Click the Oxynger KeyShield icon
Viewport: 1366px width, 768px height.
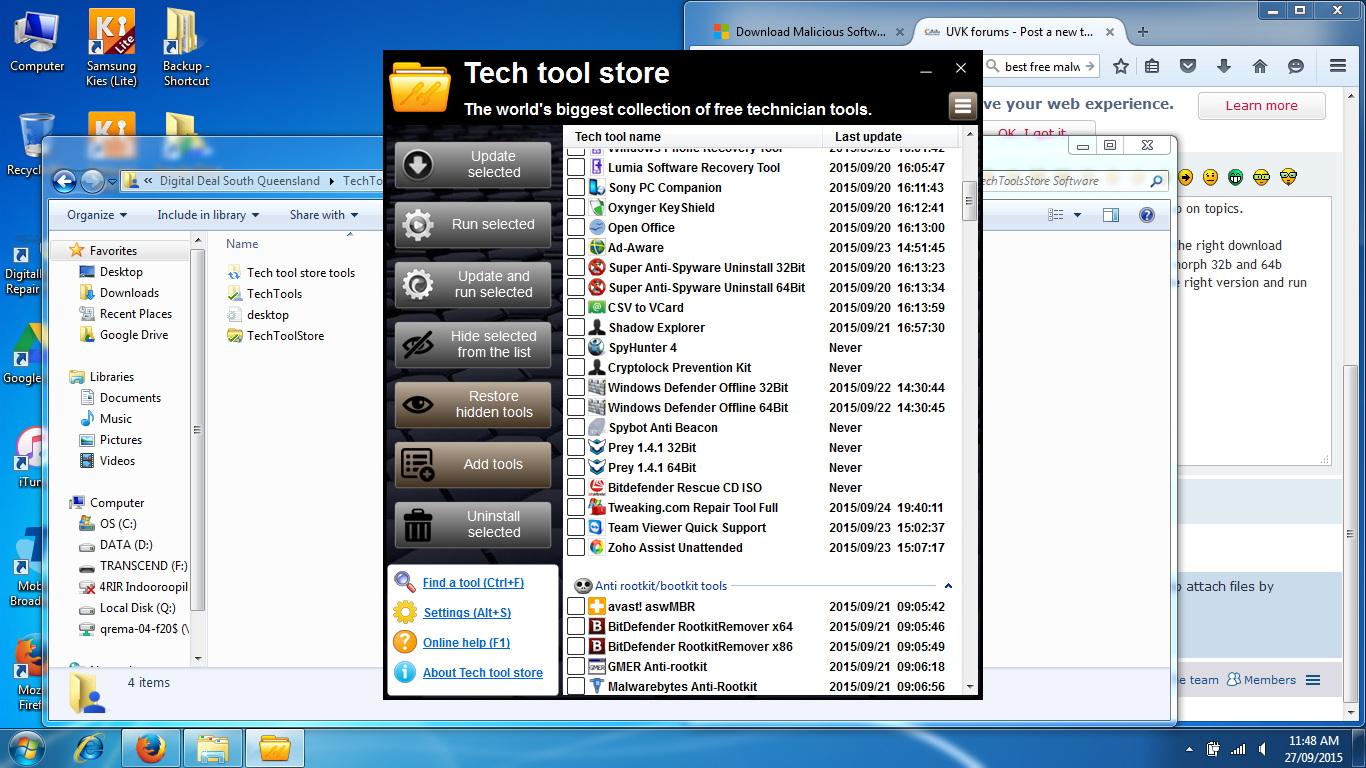pos(597,207)
